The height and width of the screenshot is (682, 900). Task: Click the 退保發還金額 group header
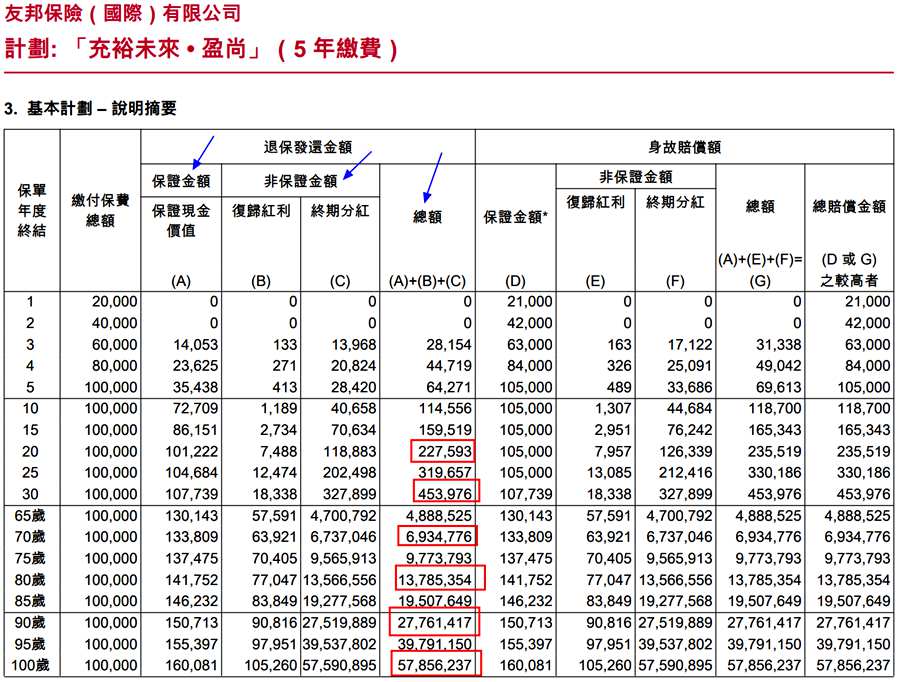coord(307,148)
